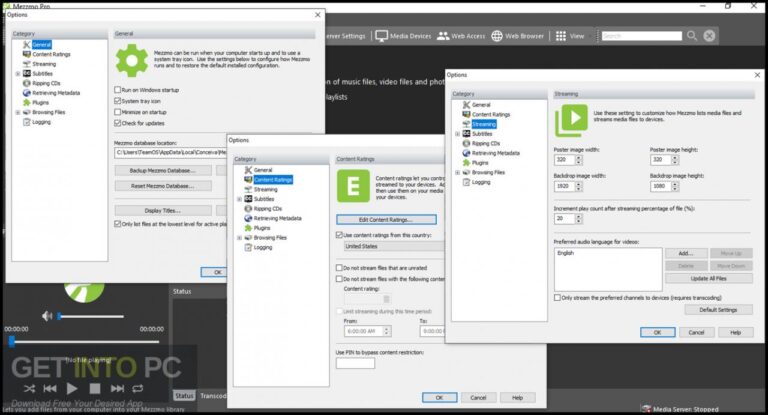The image size is (768, 415).
Task: Click the search magnifier icon
Action: pyautogui.click(x=692, y=35)
